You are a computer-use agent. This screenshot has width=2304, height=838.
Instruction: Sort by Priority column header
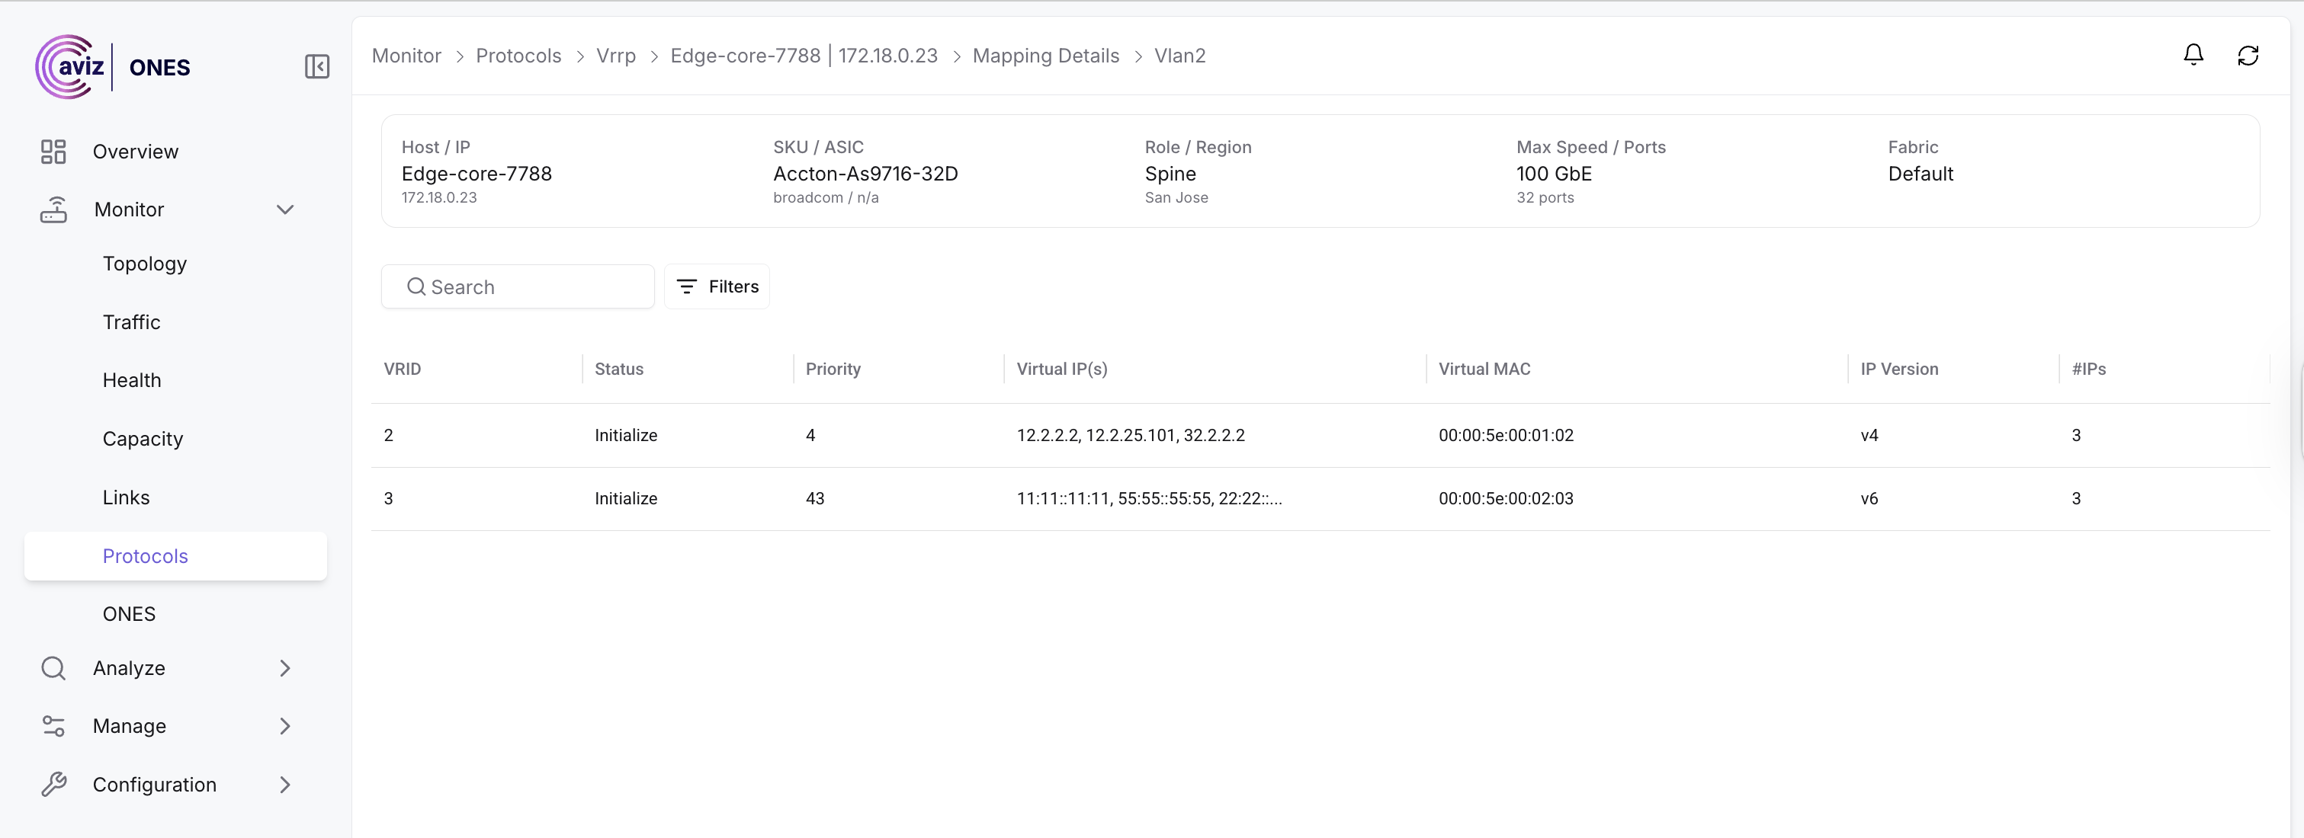click(833, 369)
